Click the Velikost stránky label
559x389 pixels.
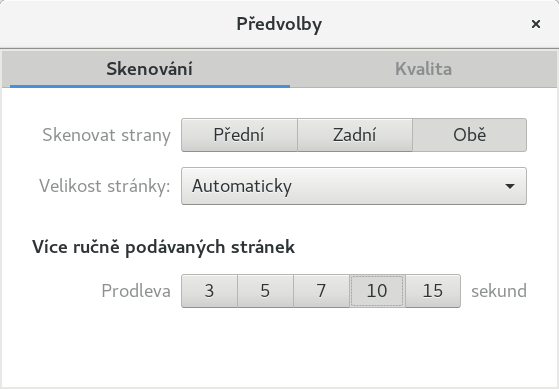(x=104, y=186)
